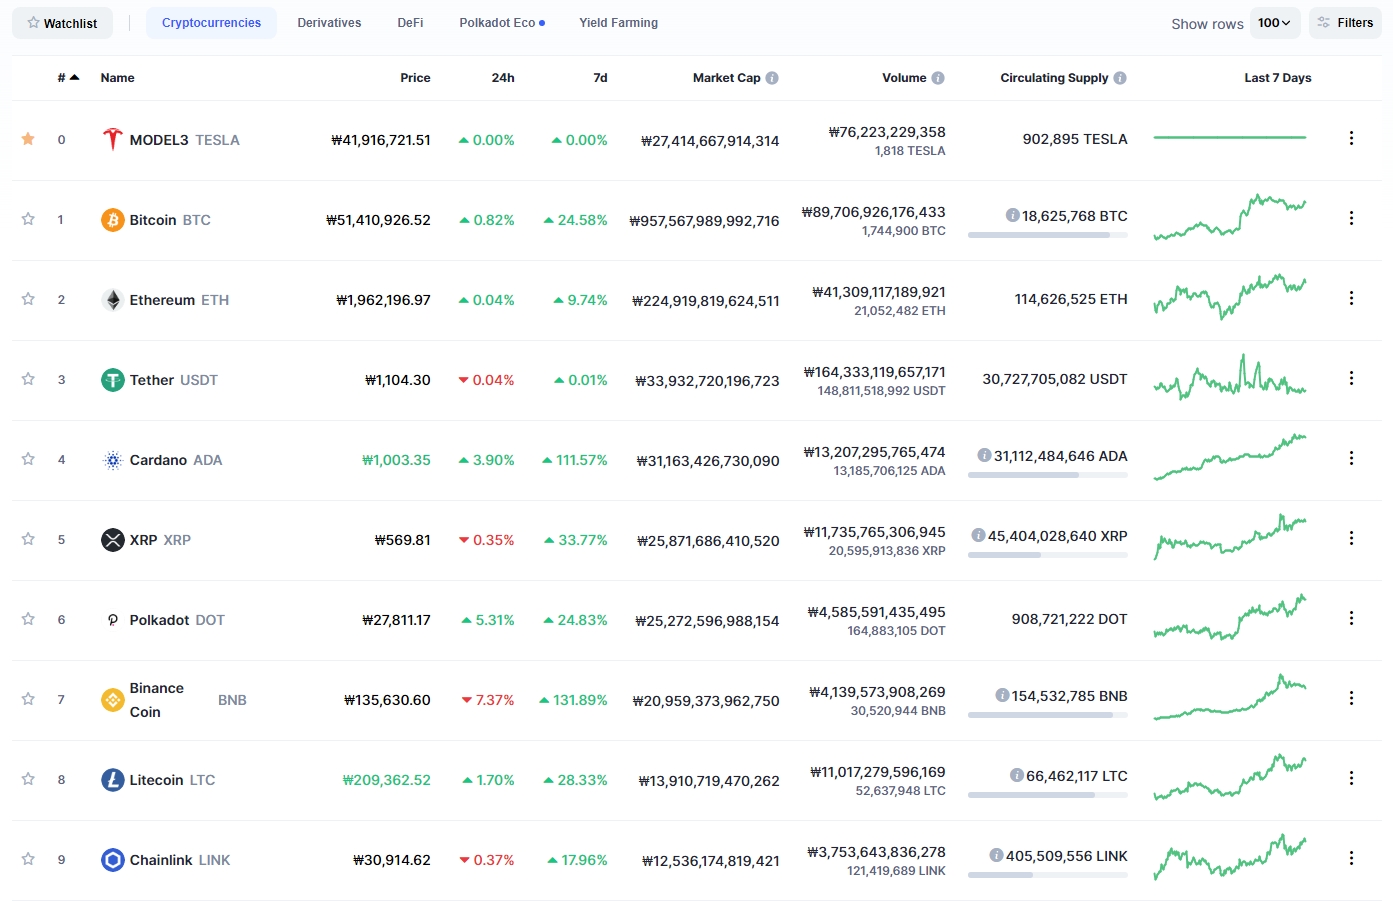Click the info icon beside BNB supply
This screenshot has width=1393, height=901.
[1002, 695]
